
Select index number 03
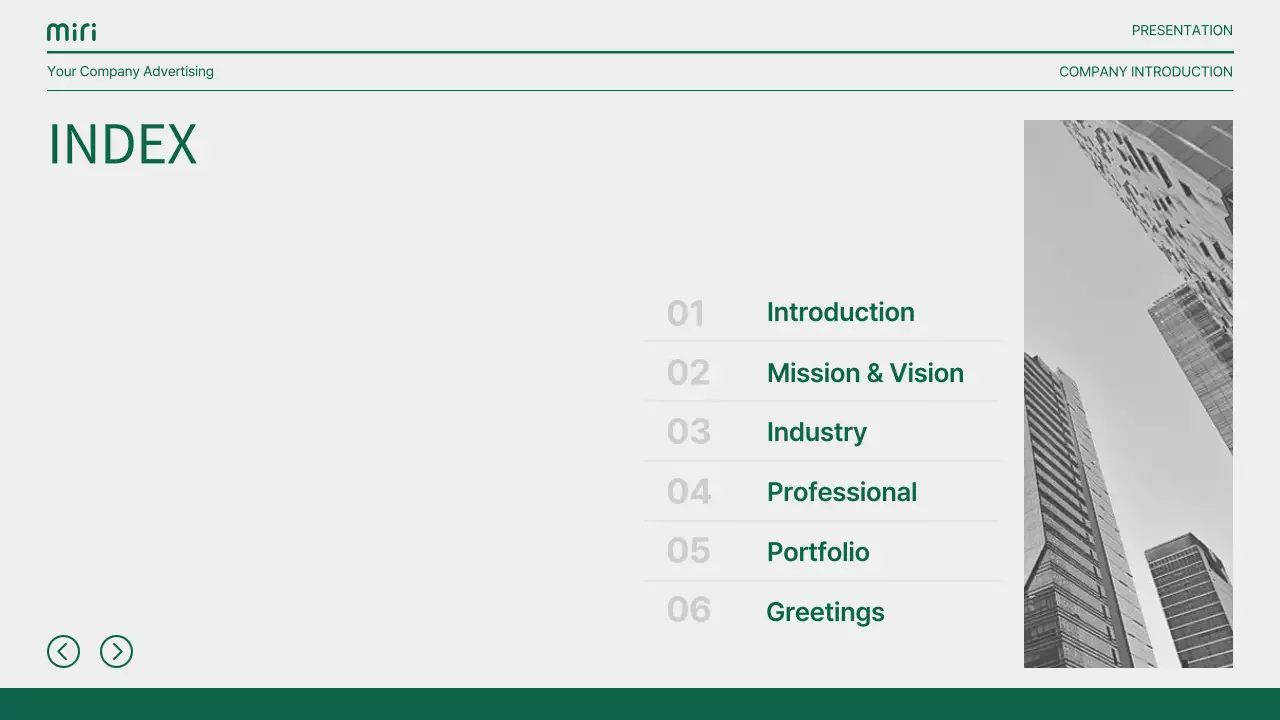tap(688, 432)
